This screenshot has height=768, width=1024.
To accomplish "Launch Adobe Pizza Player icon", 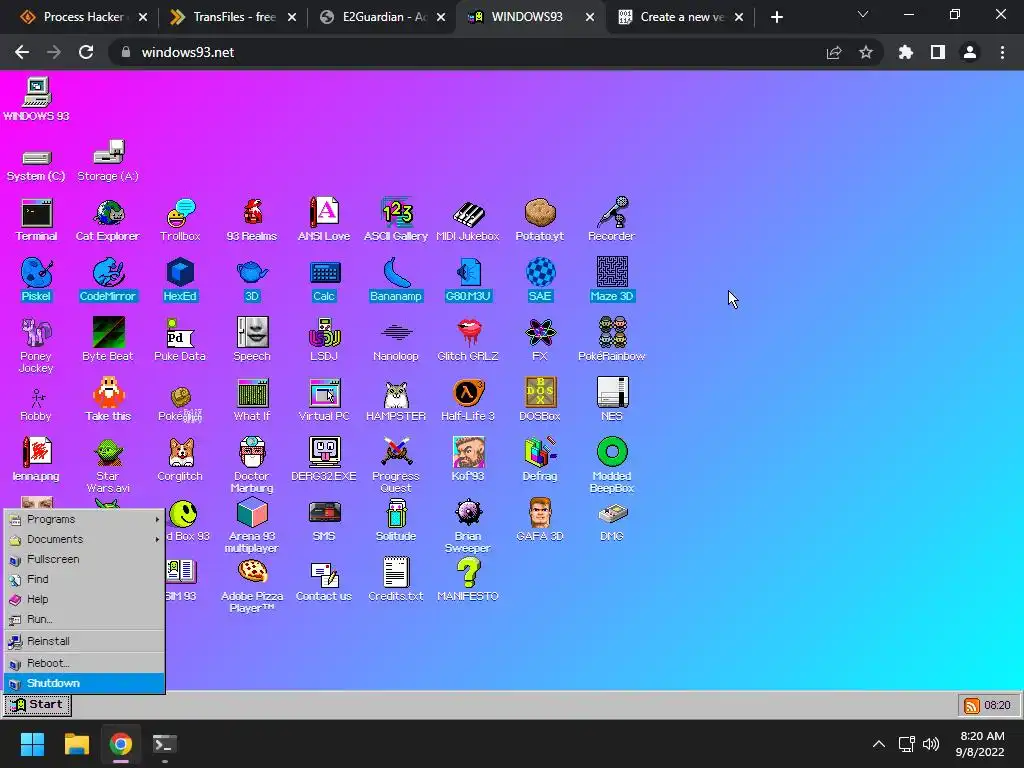I will [252, 586].
